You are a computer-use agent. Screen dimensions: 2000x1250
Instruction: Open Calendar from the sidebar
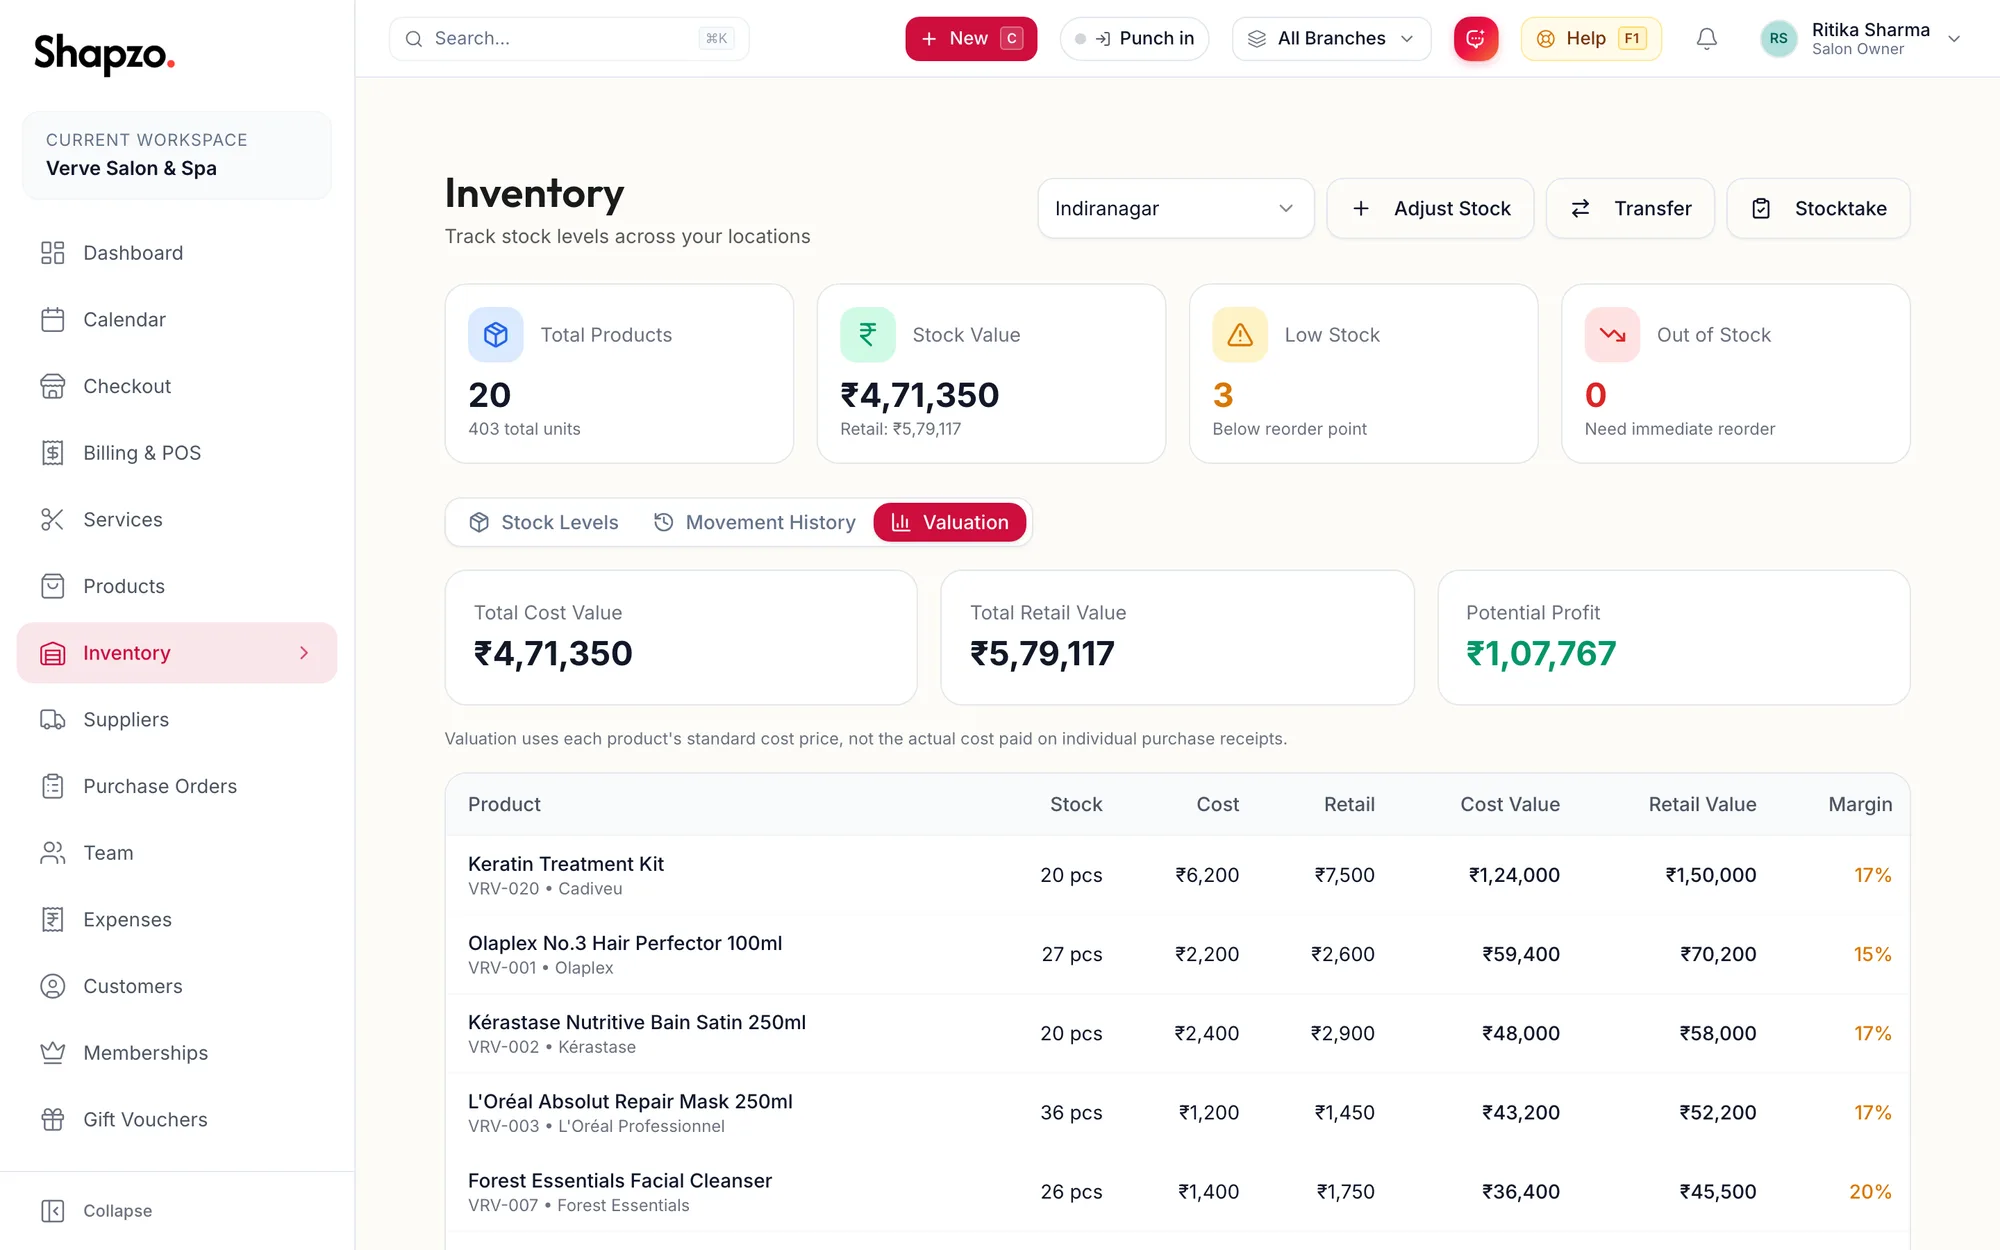coord(177,320)
